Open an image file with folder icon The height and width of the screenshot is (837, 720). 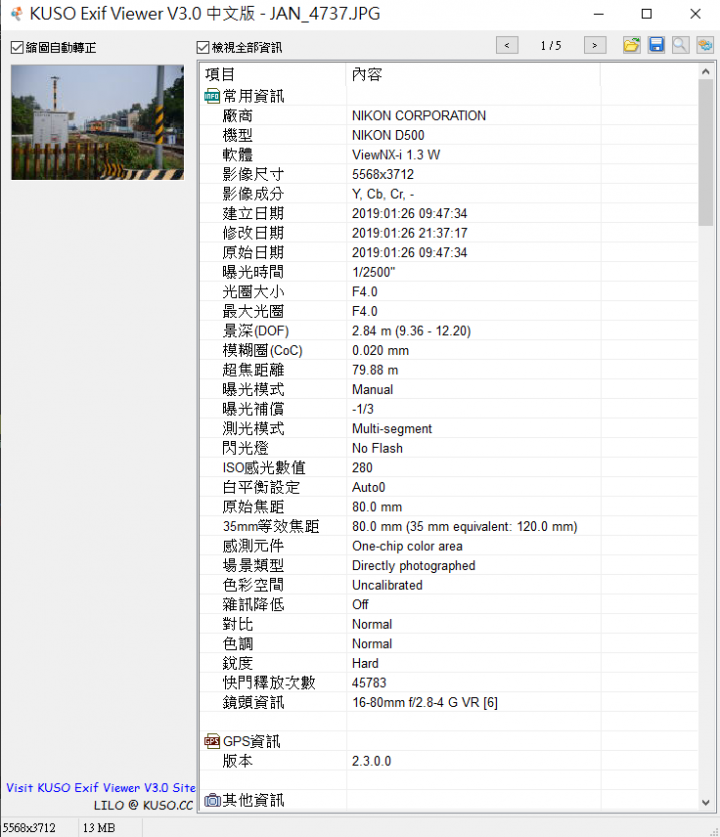[631, 45]
